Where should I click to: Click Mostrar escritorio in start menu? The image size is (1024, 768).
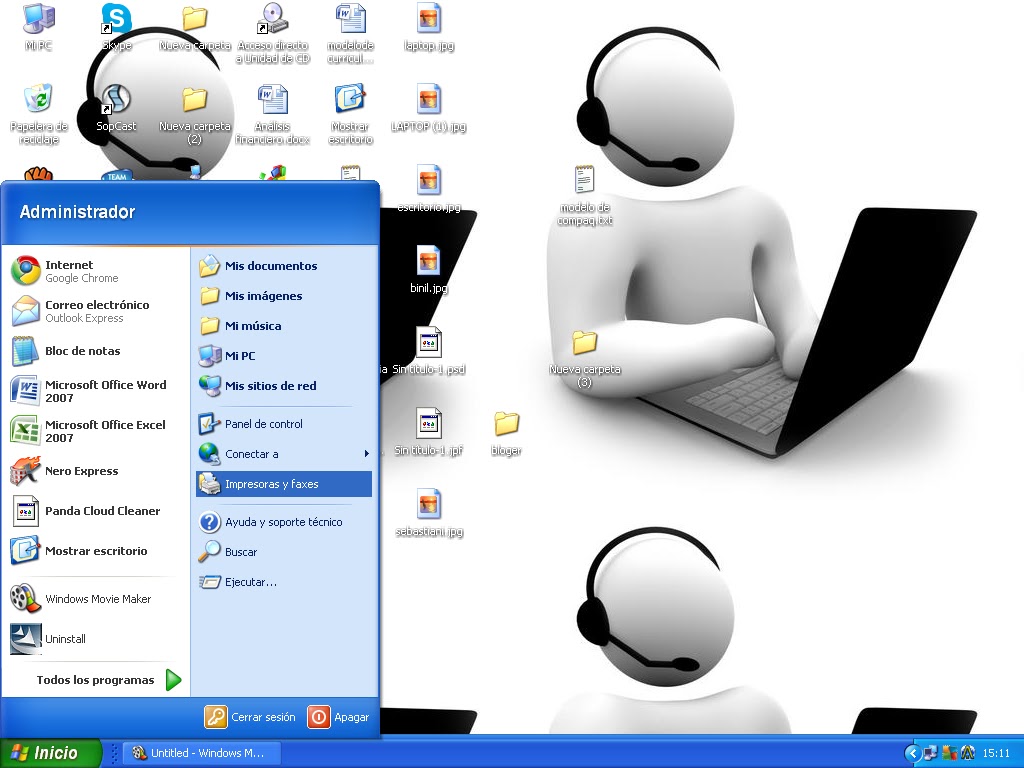click(95, 550)
